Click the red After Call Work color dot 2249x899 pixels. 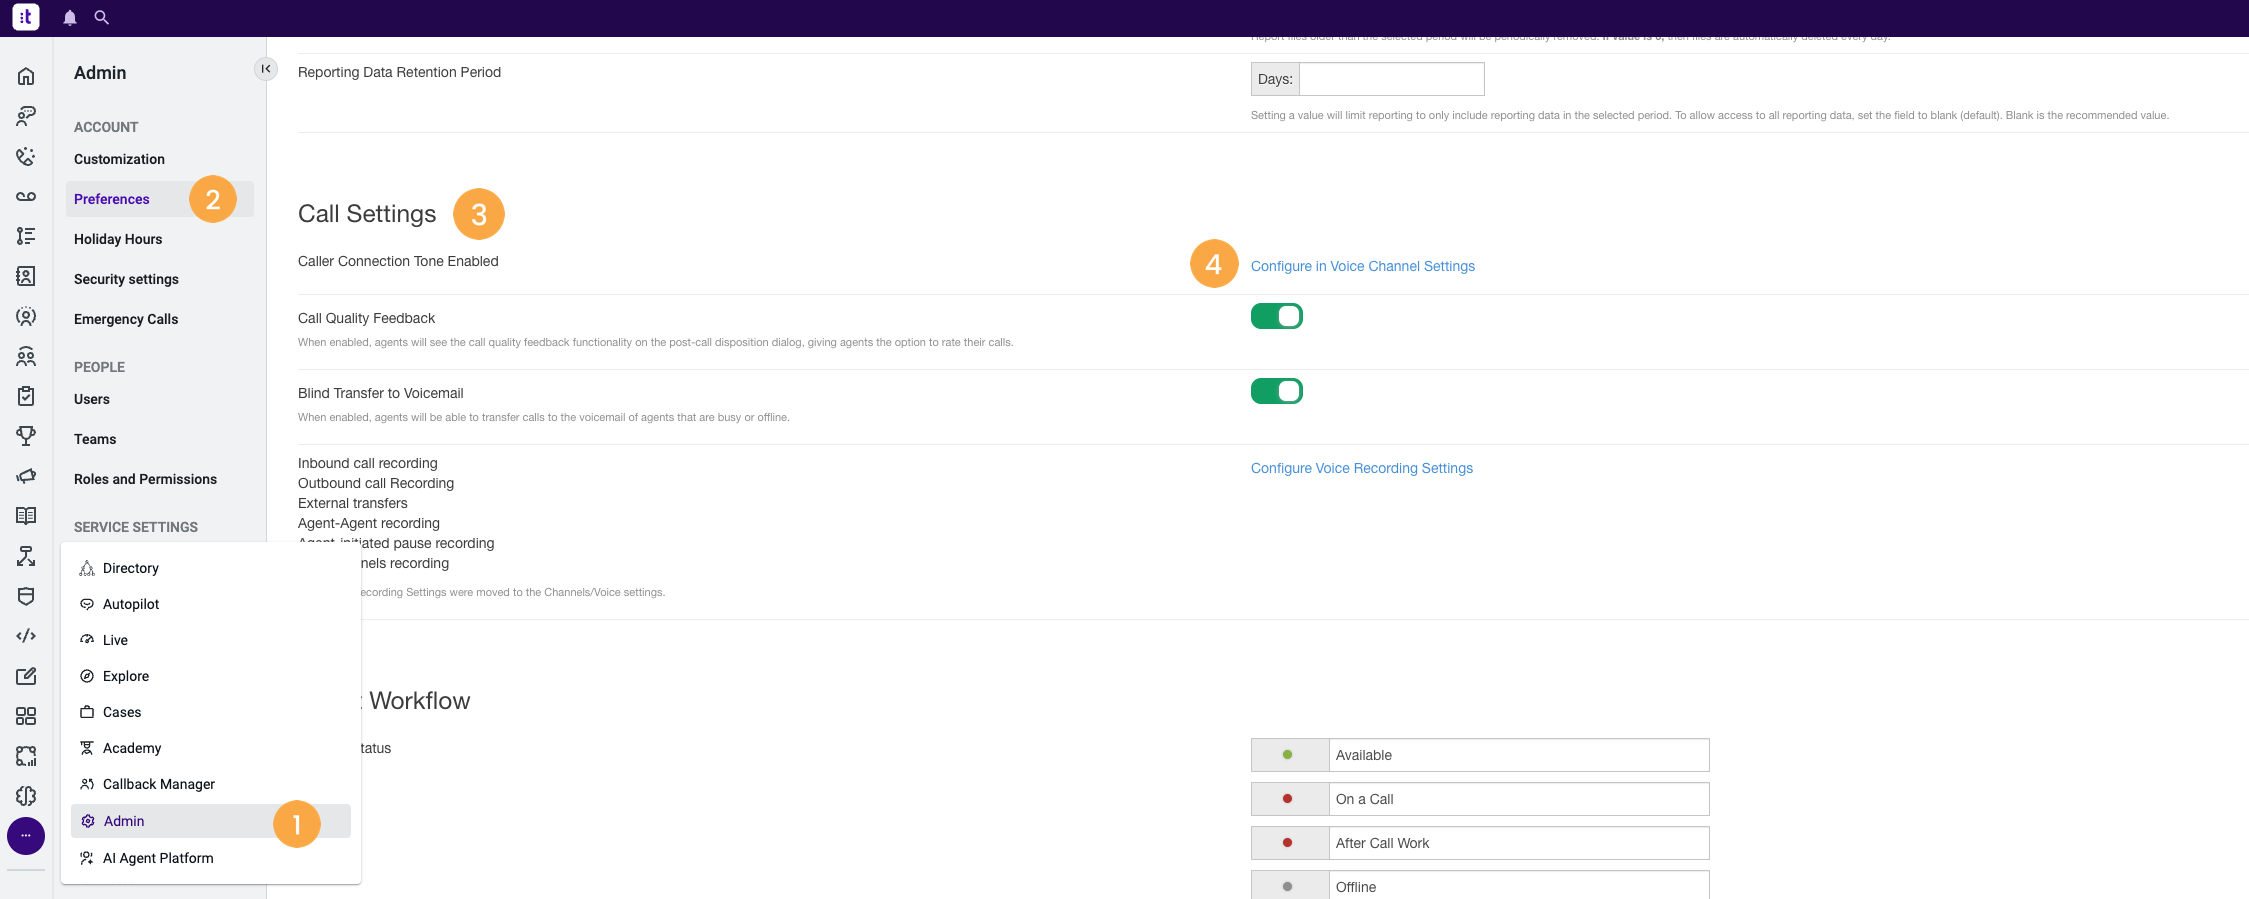click(x=1287, y=843)
